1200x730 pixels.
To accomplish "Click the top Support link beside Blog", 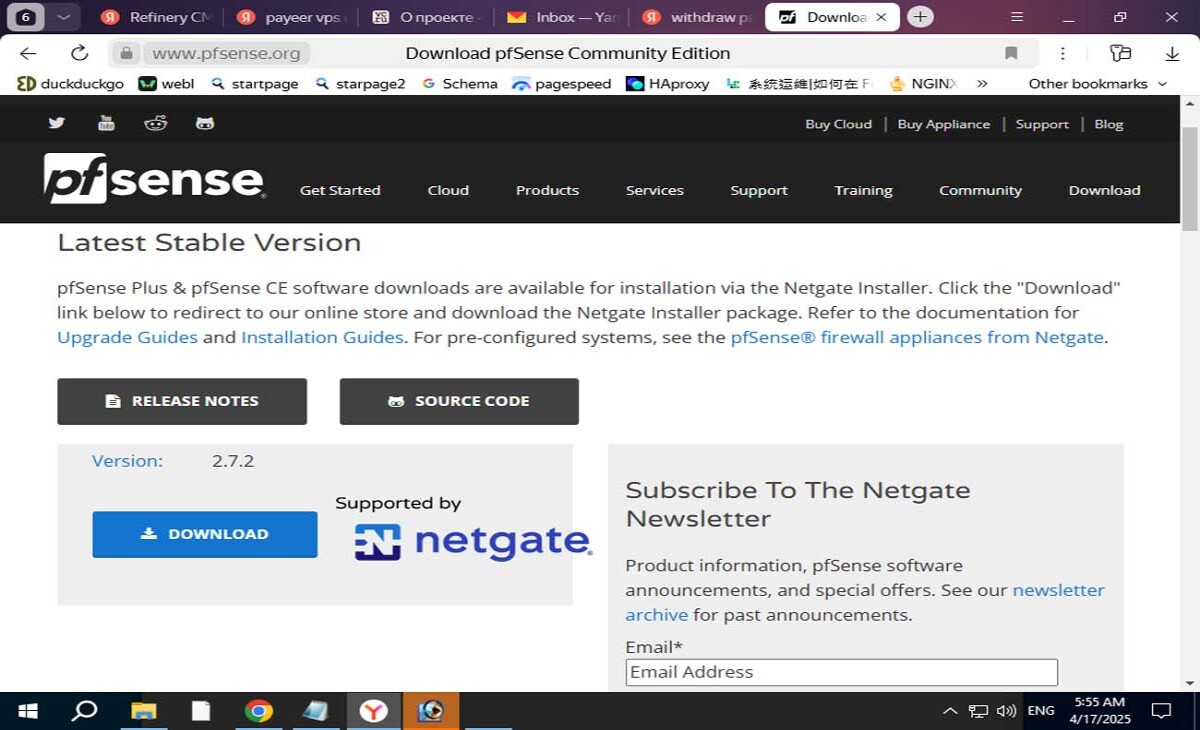I will 1042,124.
